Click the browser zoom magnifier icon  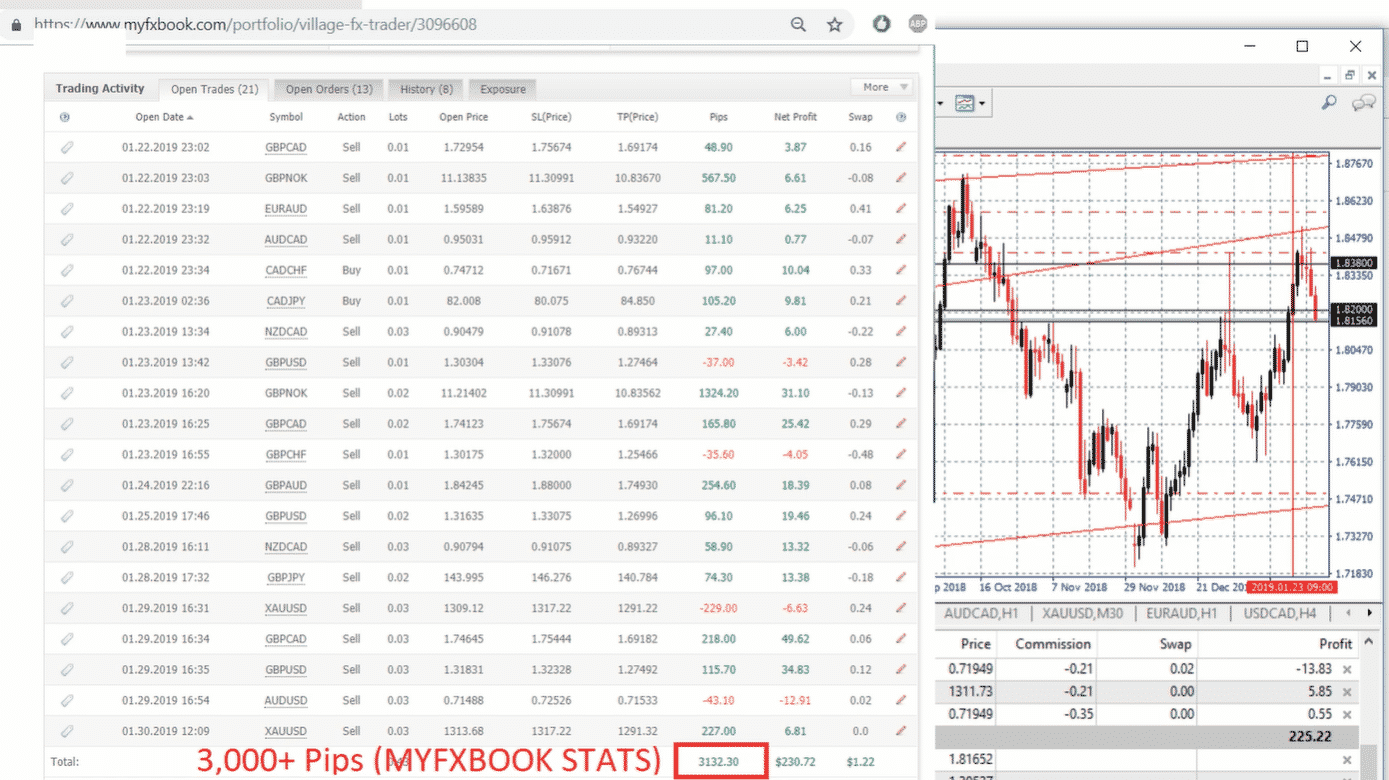(798, 24)
